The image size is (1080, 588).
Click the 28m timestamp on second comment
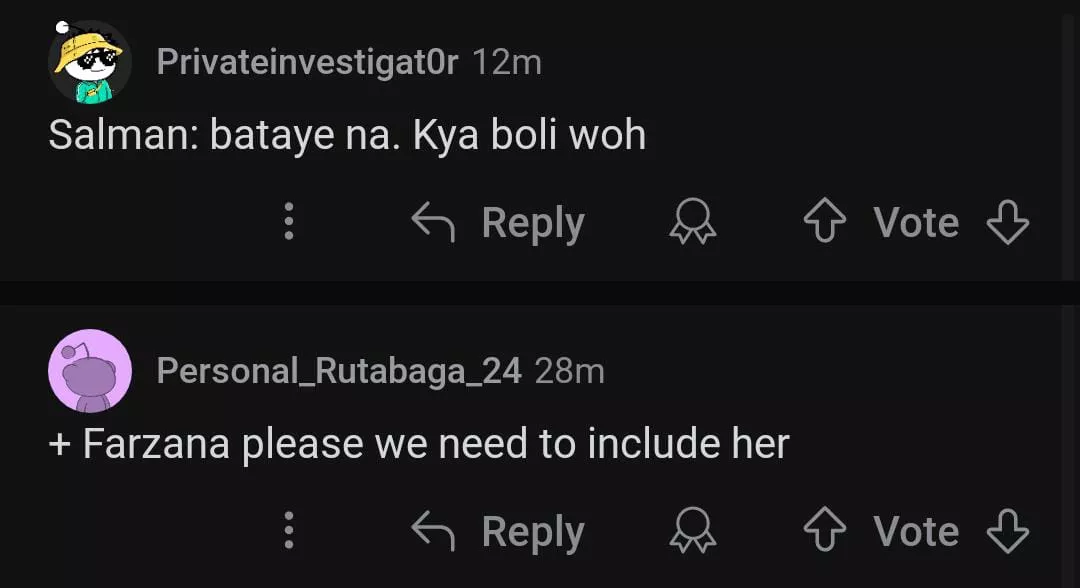[569, 371]
